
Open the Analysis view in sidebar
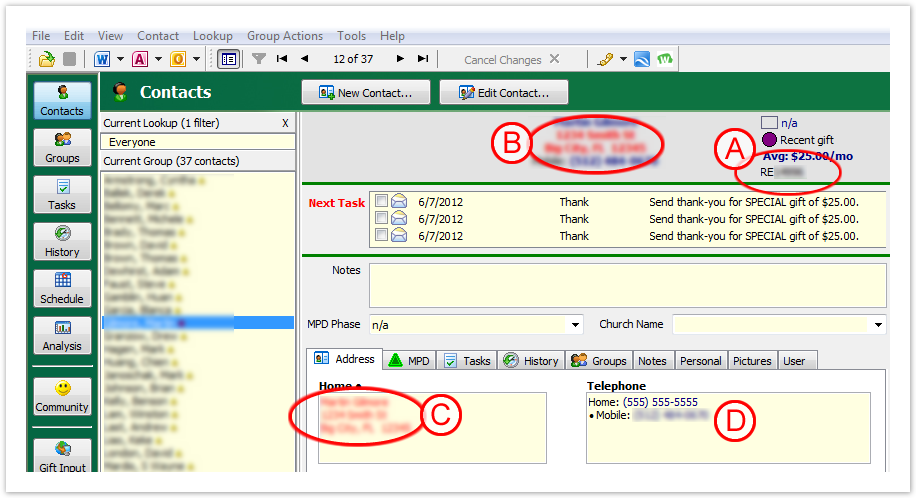[x=62, y=335]
